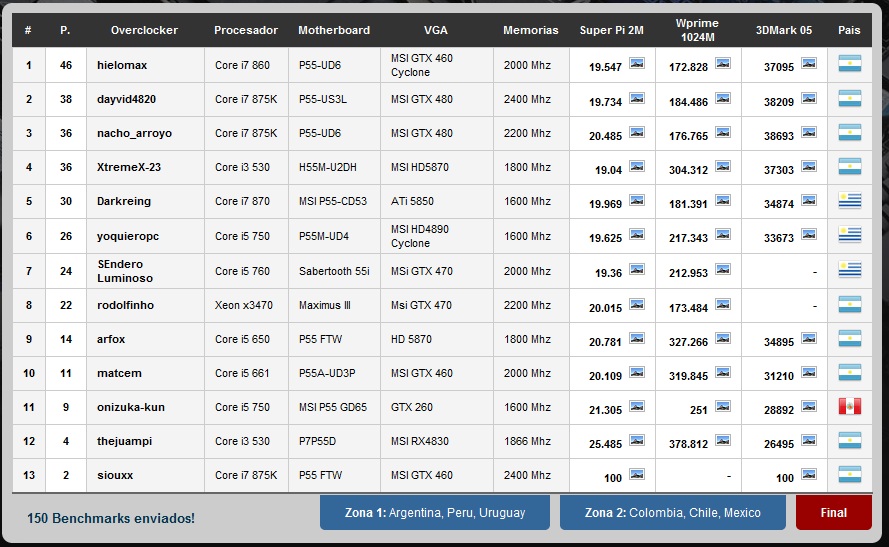Open thejuampi's Wprime 378.812 image icon
Viewport: 889px width, 547px height.
tap(722, 441)
